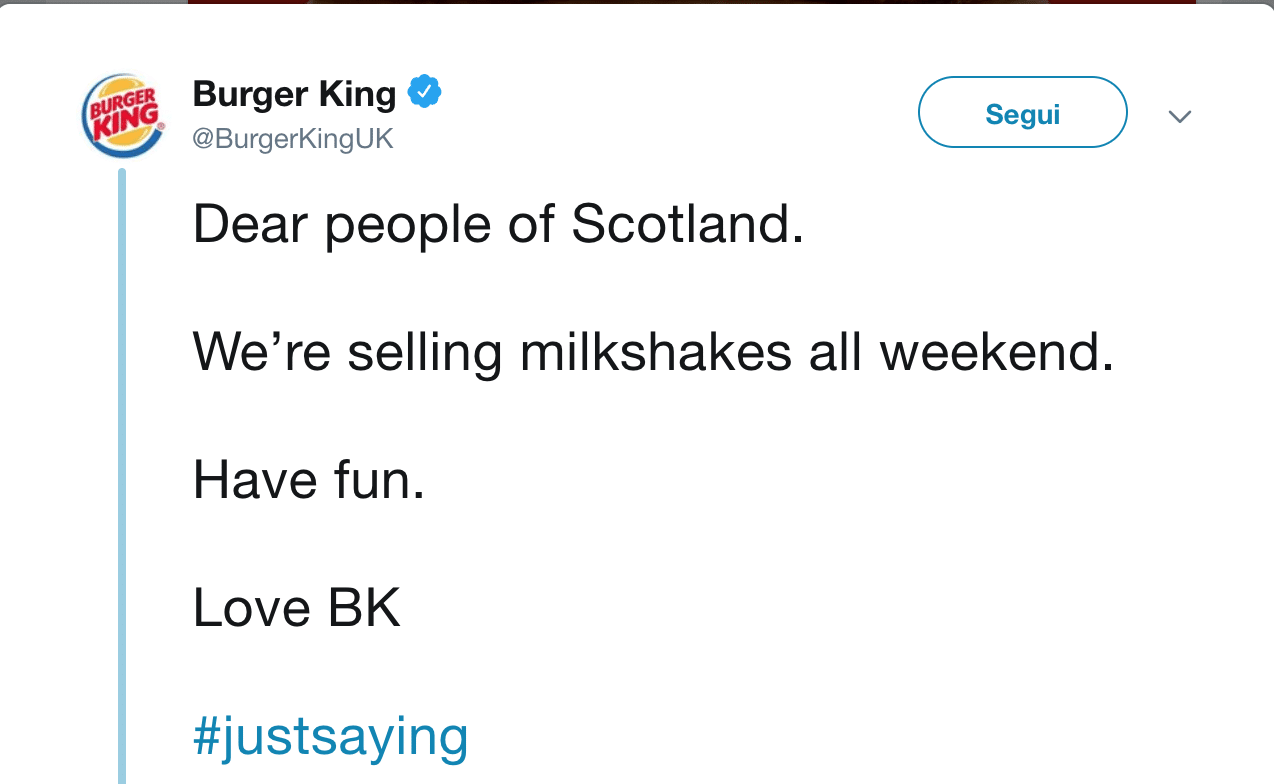Viewport: 1274px width, 784px height.
Task: Expand the tweet options chevron menu
Action: 1180,116
